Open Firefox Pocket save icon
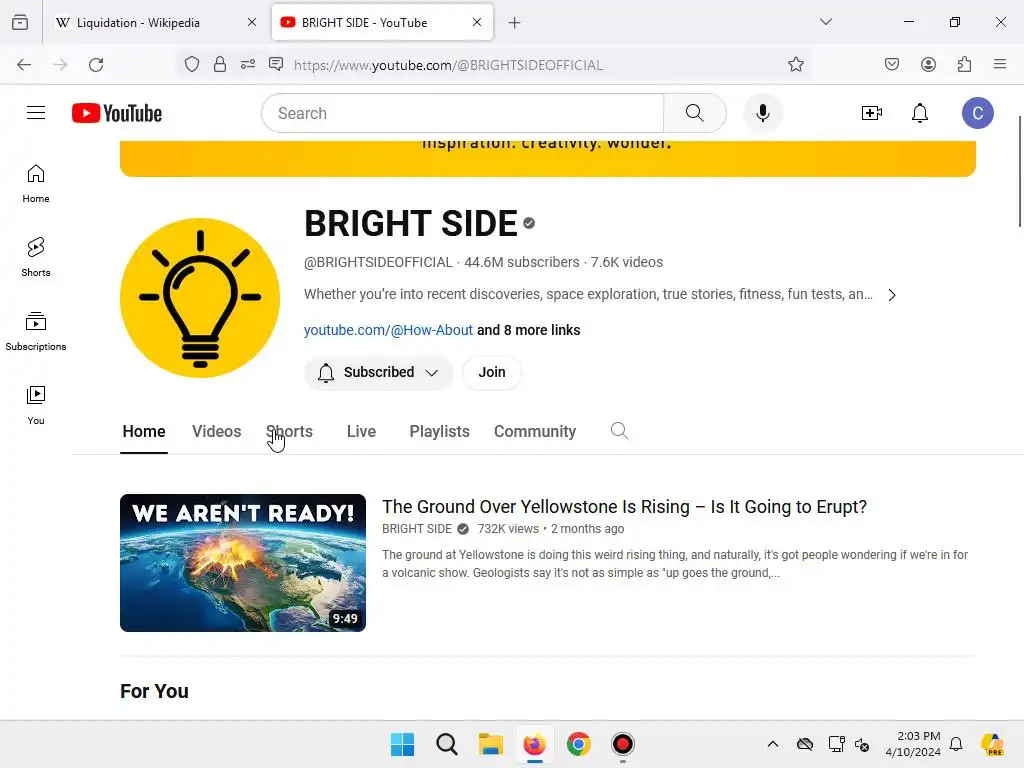 pos(892,64)
